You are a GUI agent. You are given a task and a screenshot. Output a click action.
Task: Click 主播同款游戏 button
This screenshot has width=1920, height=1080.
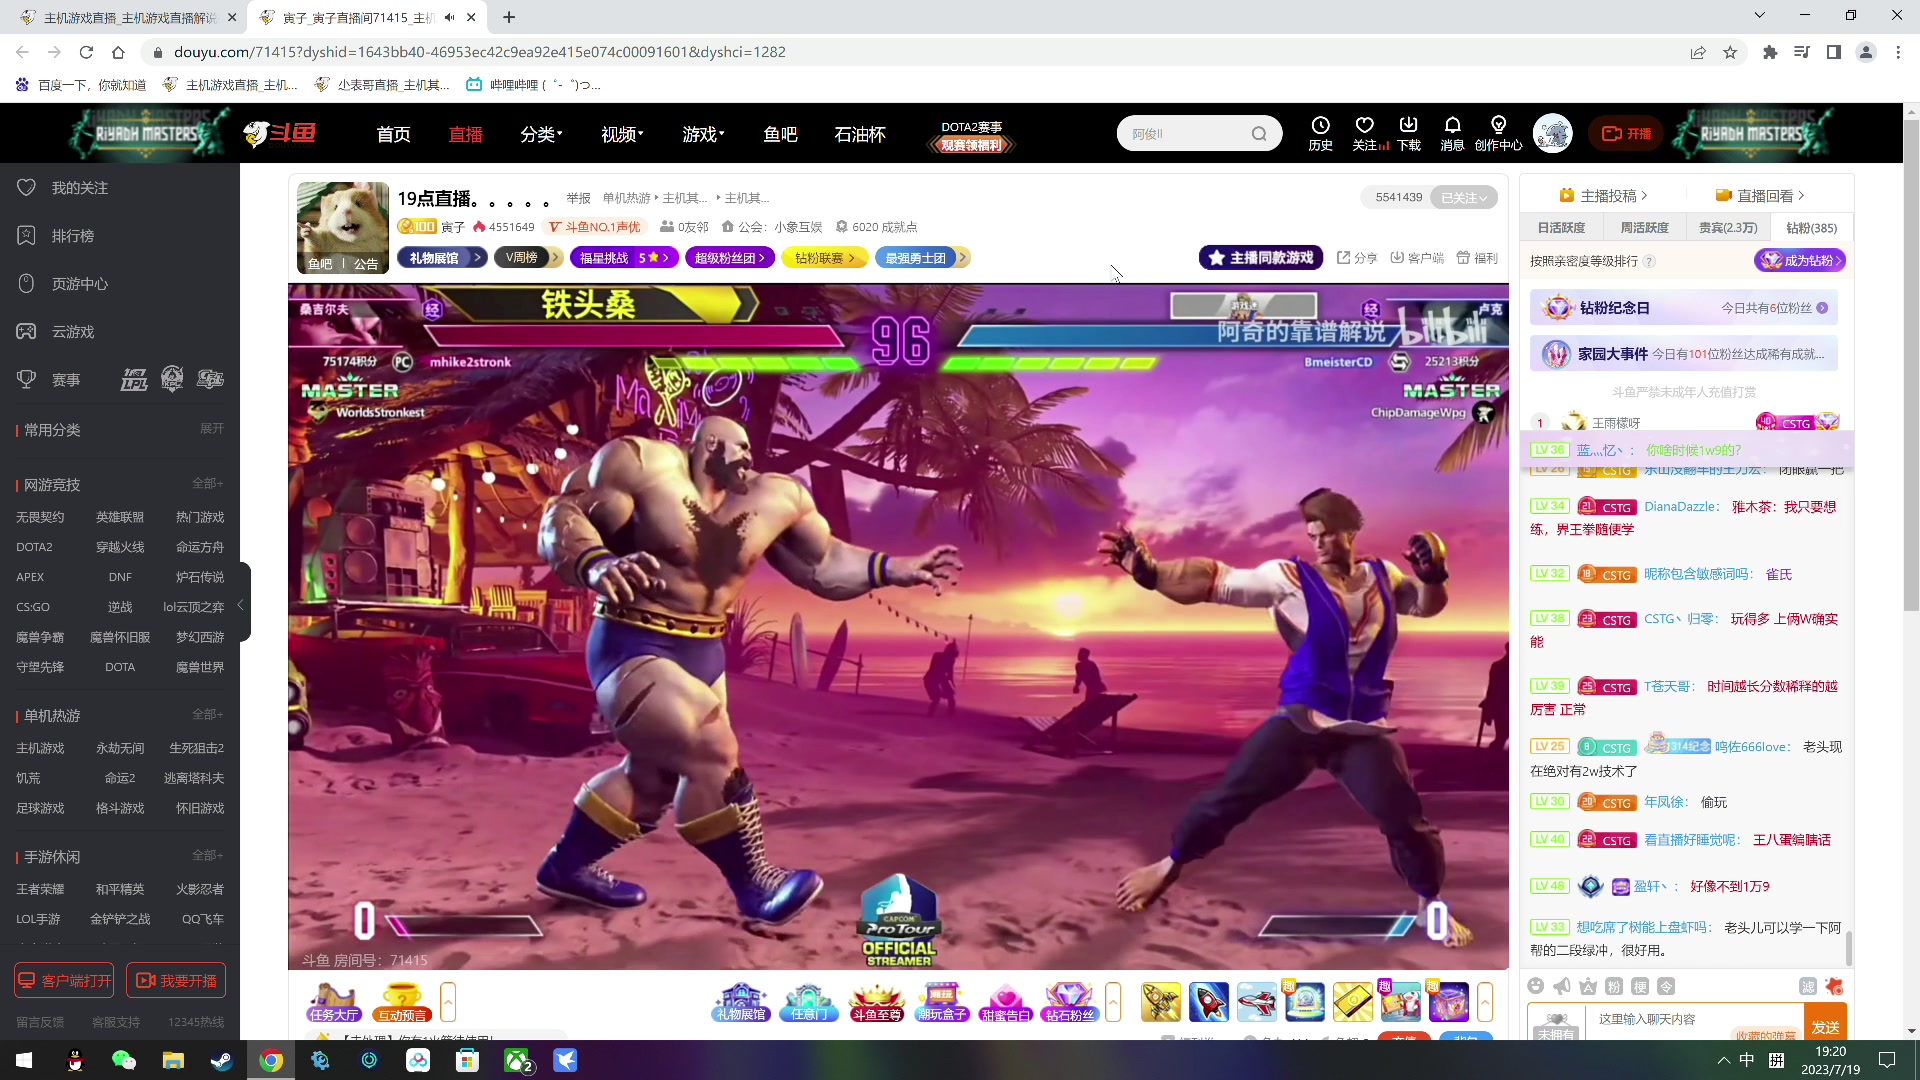pos(1261,258)
